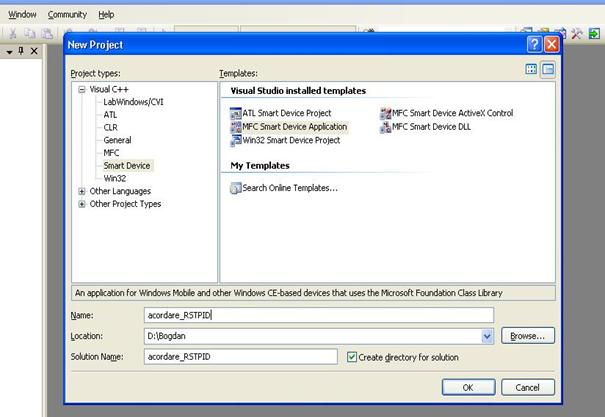Switch templates to large icons view
Viewport: 605px width, 417px height.
pyautogui.click(x=531, y=69)
